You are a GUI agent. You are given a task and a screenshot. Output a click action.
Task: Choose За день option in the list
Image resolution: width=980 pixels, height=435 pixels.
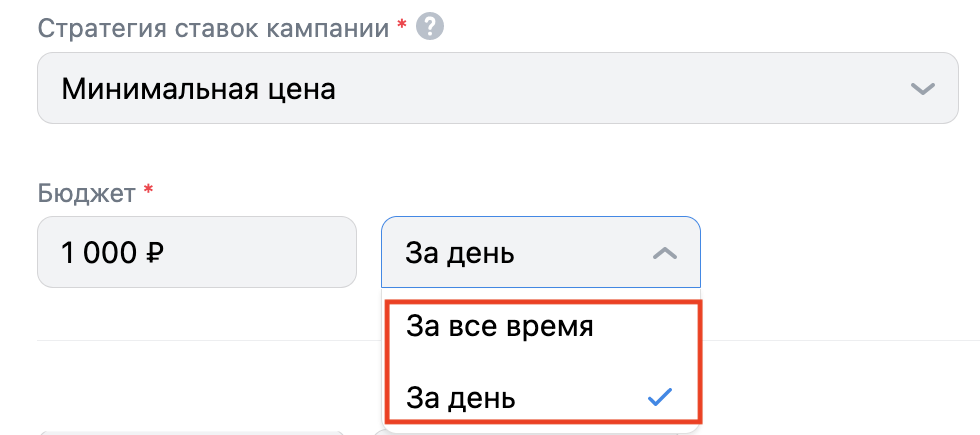point(462,398)
